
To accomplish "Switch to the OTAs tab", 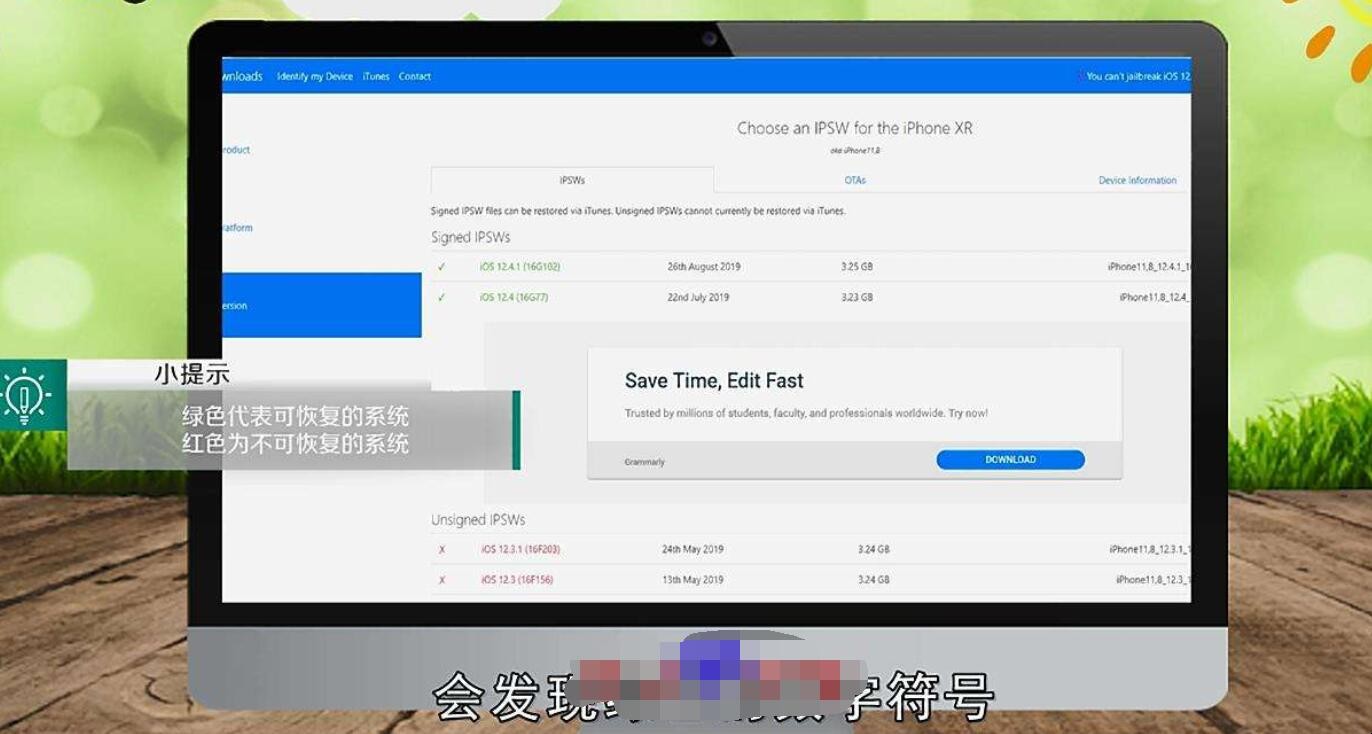I will tap(855, 180).
